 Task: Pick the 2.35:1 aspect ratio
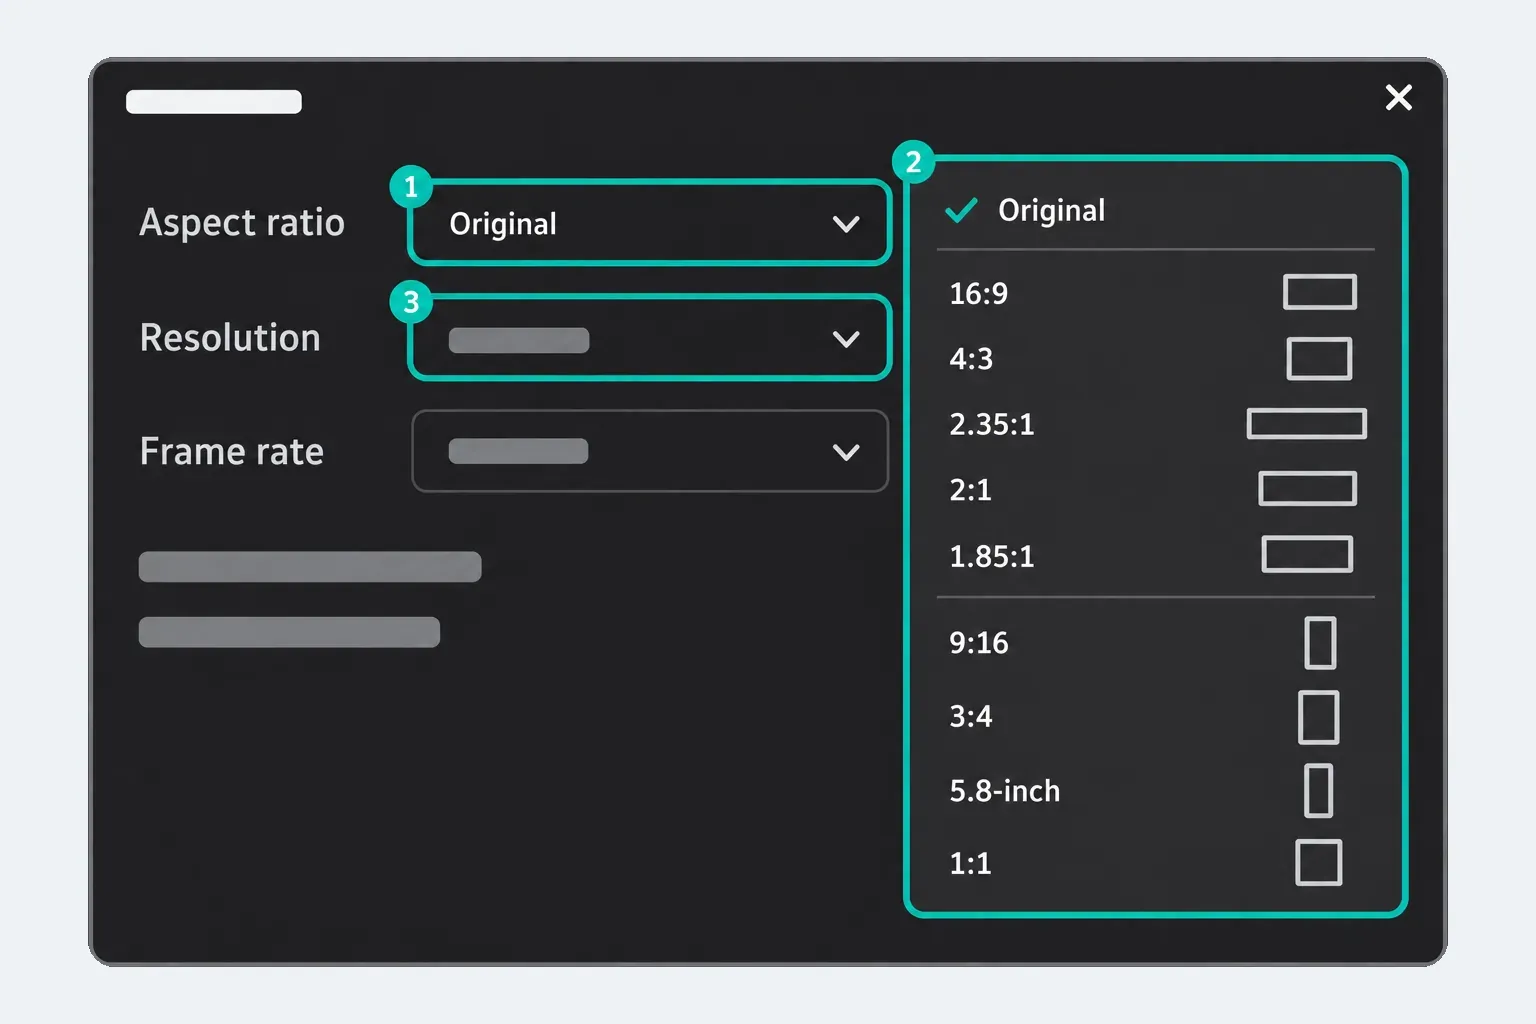[1155, 424]
